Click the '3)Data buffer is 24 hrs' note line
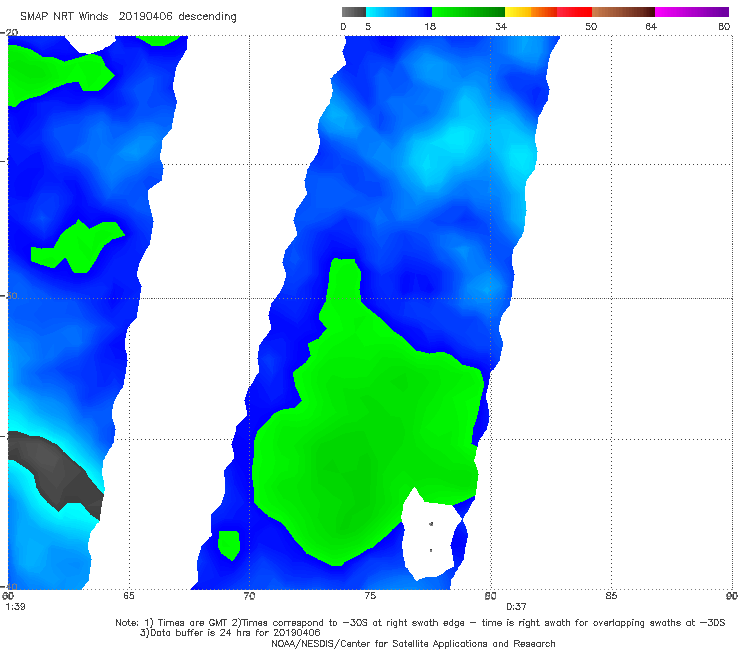 point(230,633)
